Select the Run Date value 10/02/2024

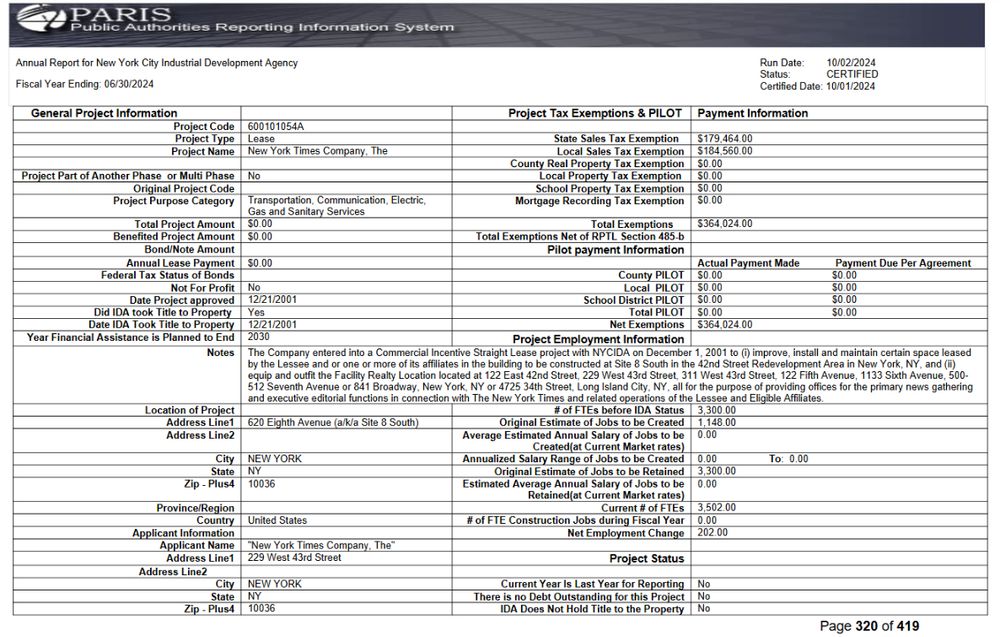851,62
